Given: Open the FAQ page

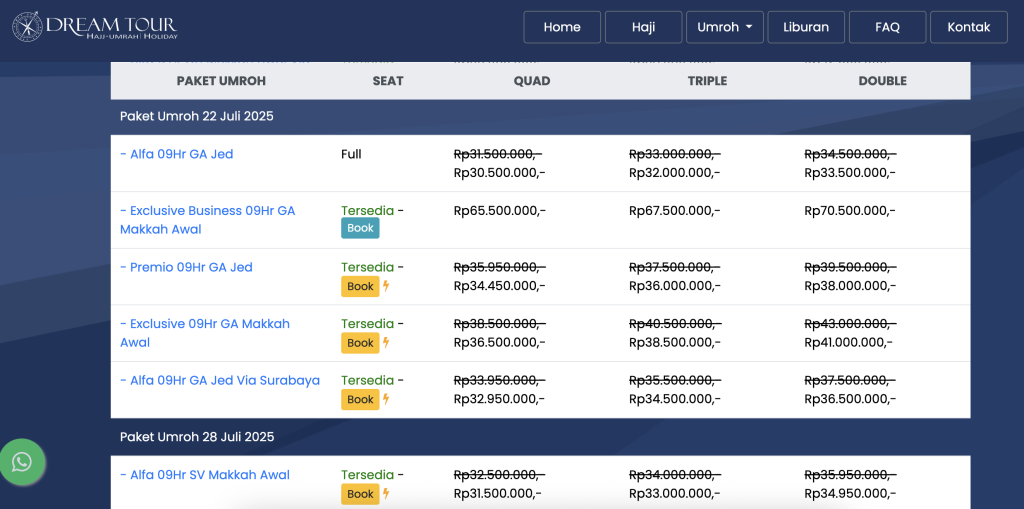Looking at the screenshot, I should click(888, 27).
